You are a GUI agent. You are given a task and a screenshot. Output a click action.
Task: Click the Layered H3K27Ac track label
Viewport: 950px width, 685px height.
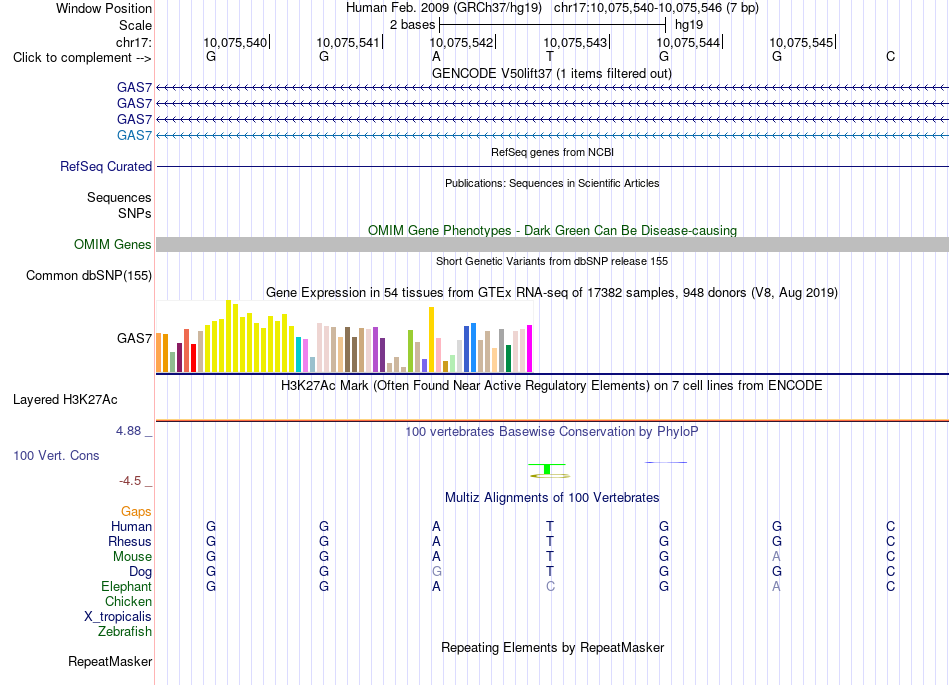65,400
